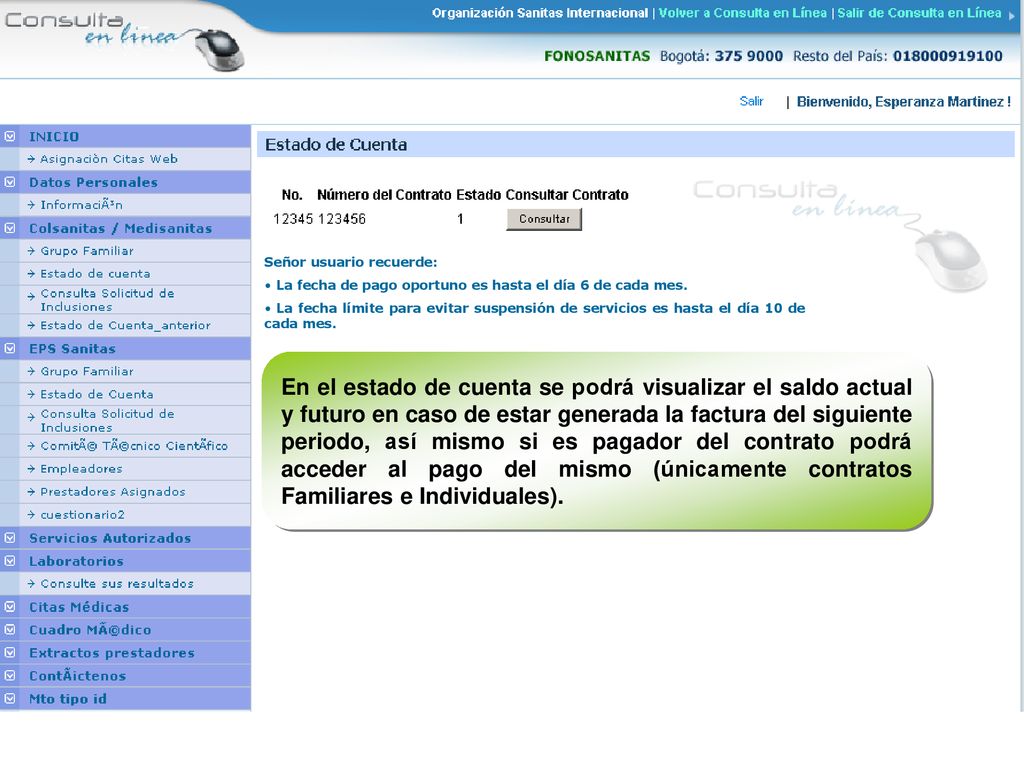The width and height of the screenshot is (1024, 768).
Task: Open cuestionario2 link
Action: 82,515
